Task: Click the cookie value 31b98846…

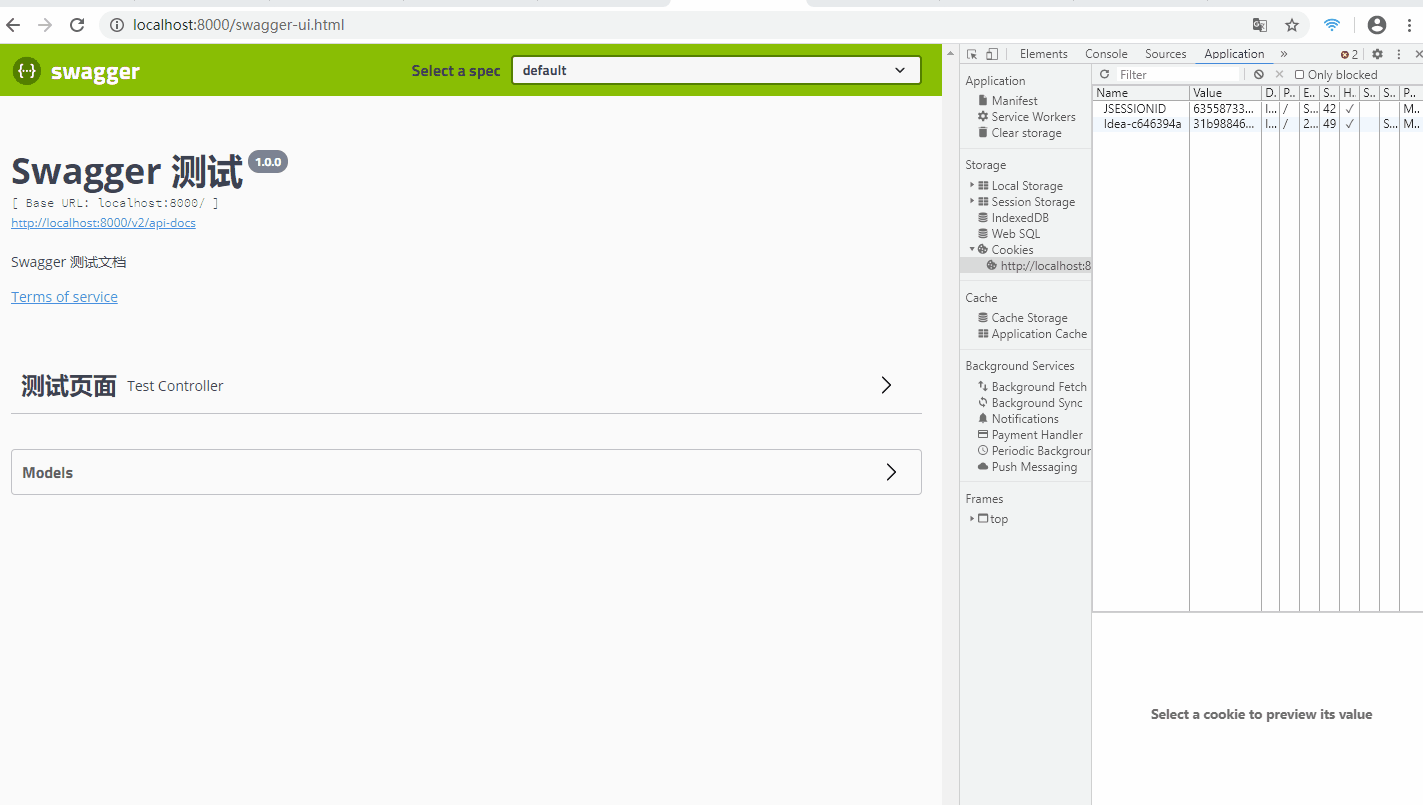Action: point(1223,124)
